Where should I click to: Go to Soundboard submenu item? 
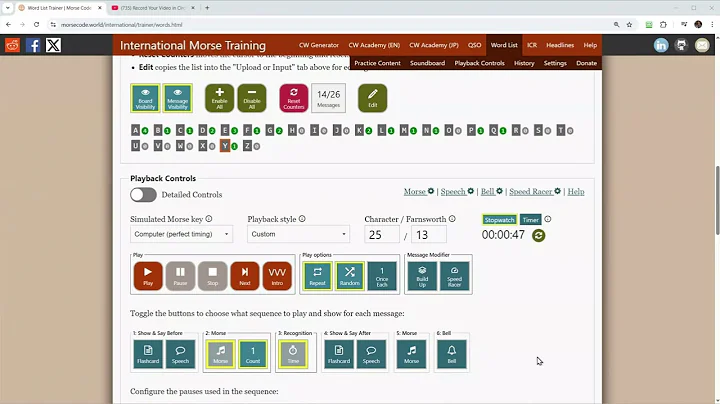(x=427, y=63)
